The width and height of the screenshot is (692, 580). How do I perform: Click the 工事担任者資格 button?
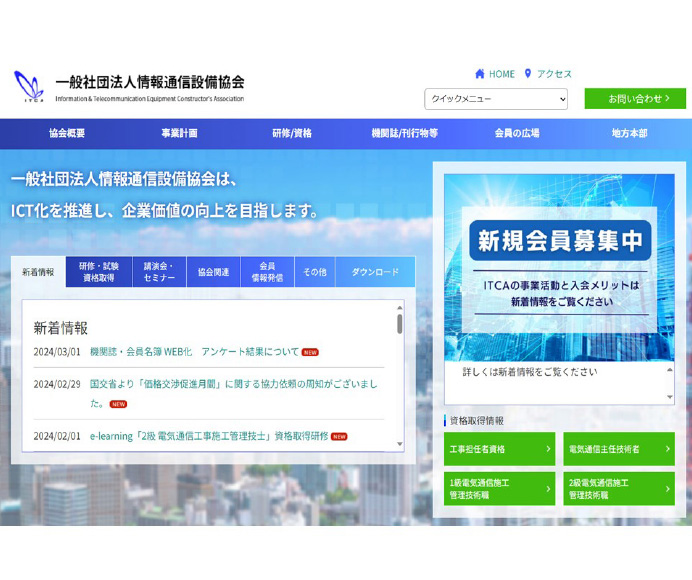pos(500,449)
